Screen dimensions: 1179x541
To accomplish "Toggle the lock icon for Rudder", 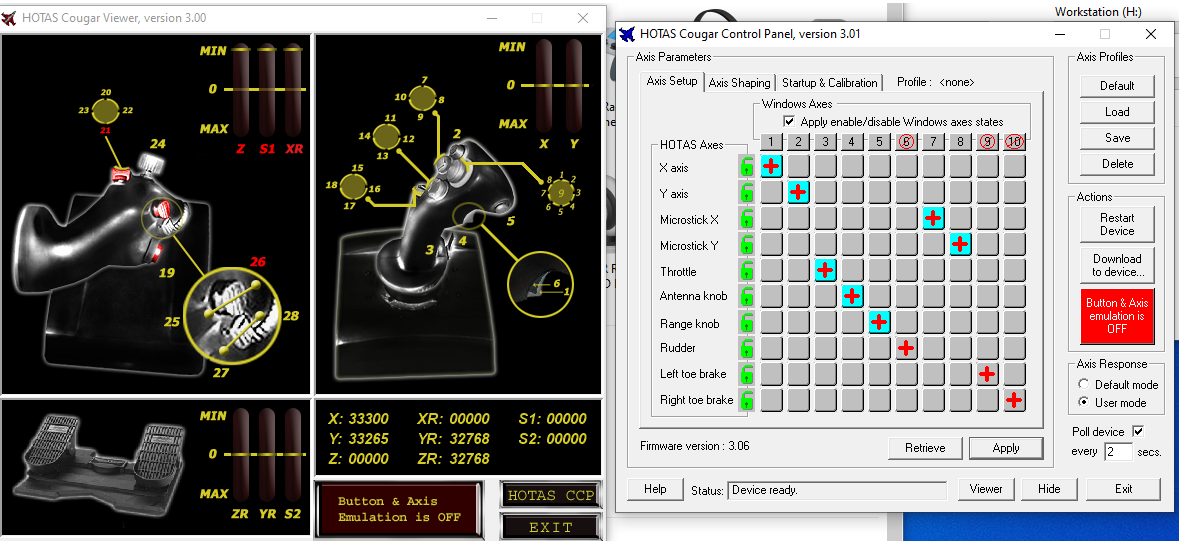I will (x=746, y=348).
